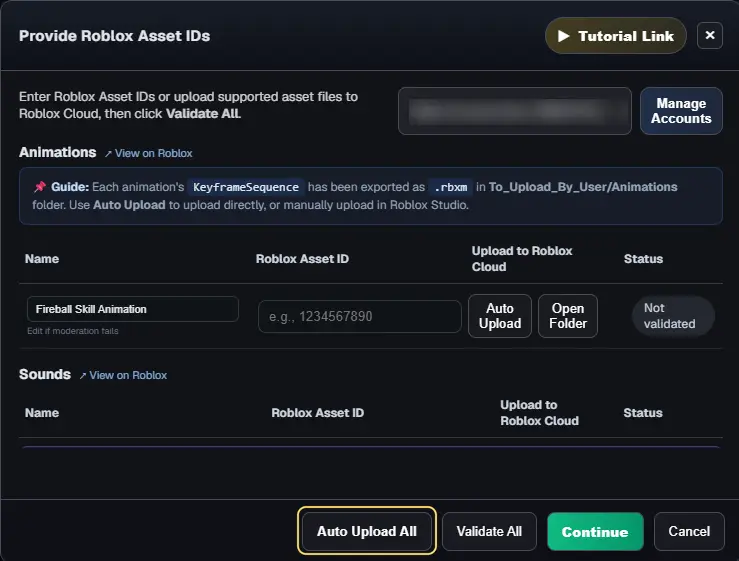Viewport: 739px width, 561px height.
Task: Open Animations View on Roblox link
Action: pos(149,153)
